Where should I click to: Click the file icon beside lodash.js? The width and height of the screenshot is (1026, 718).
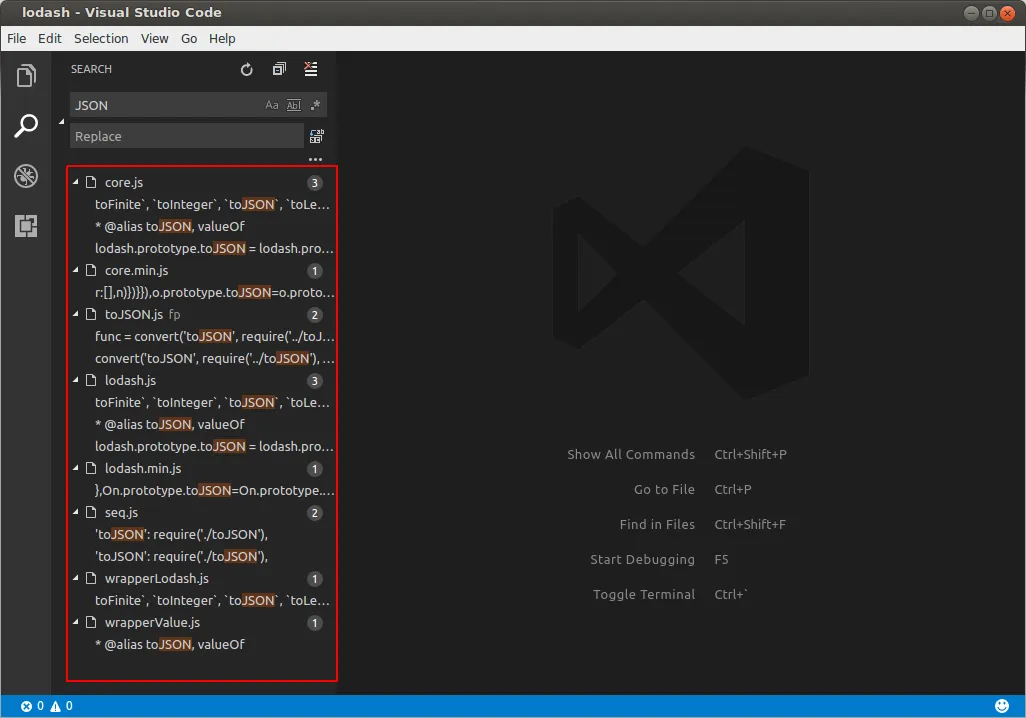coord(91,380)
